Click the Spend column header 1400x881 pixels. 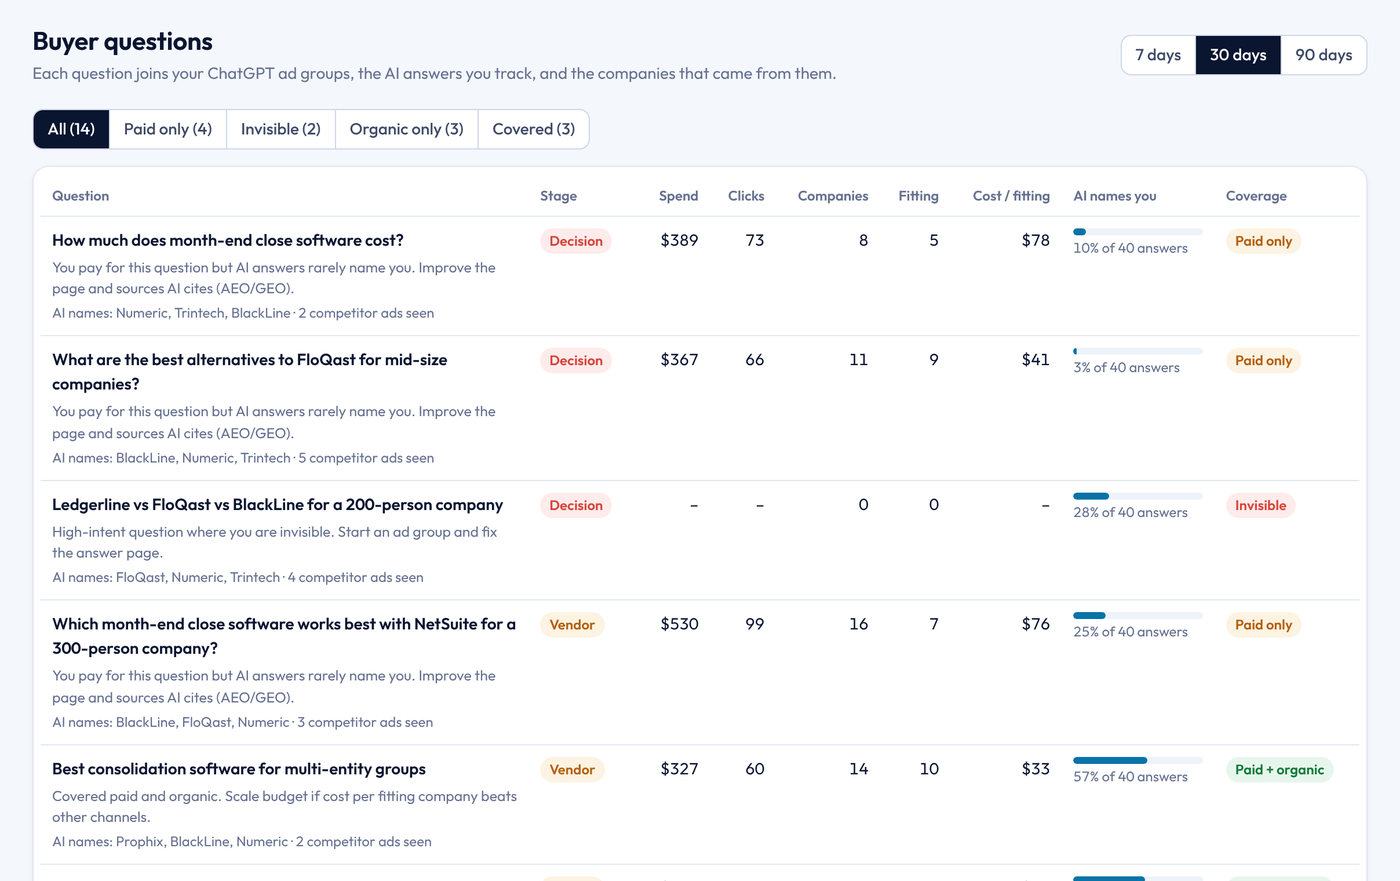(x=678, y=196)
